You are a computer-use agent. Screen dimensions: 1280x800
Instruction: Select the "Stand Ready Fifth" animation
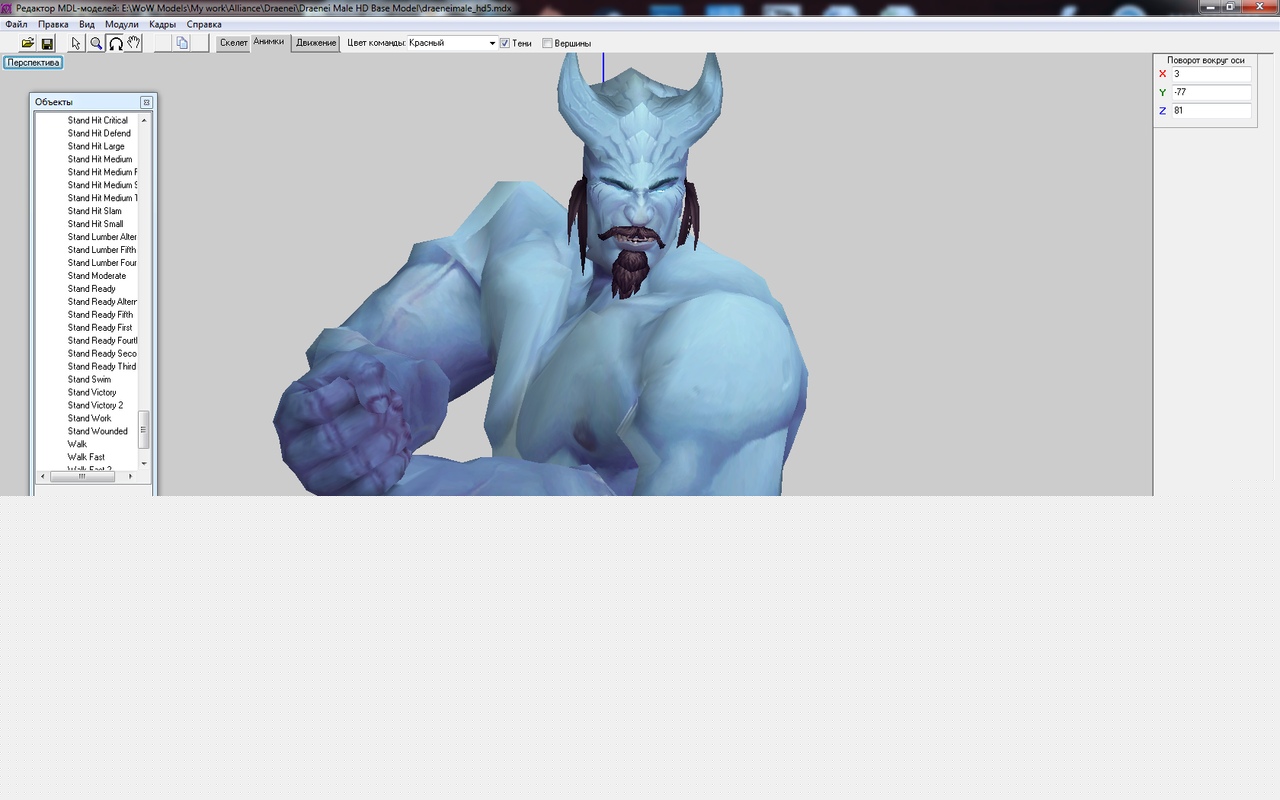coord(100,315)
